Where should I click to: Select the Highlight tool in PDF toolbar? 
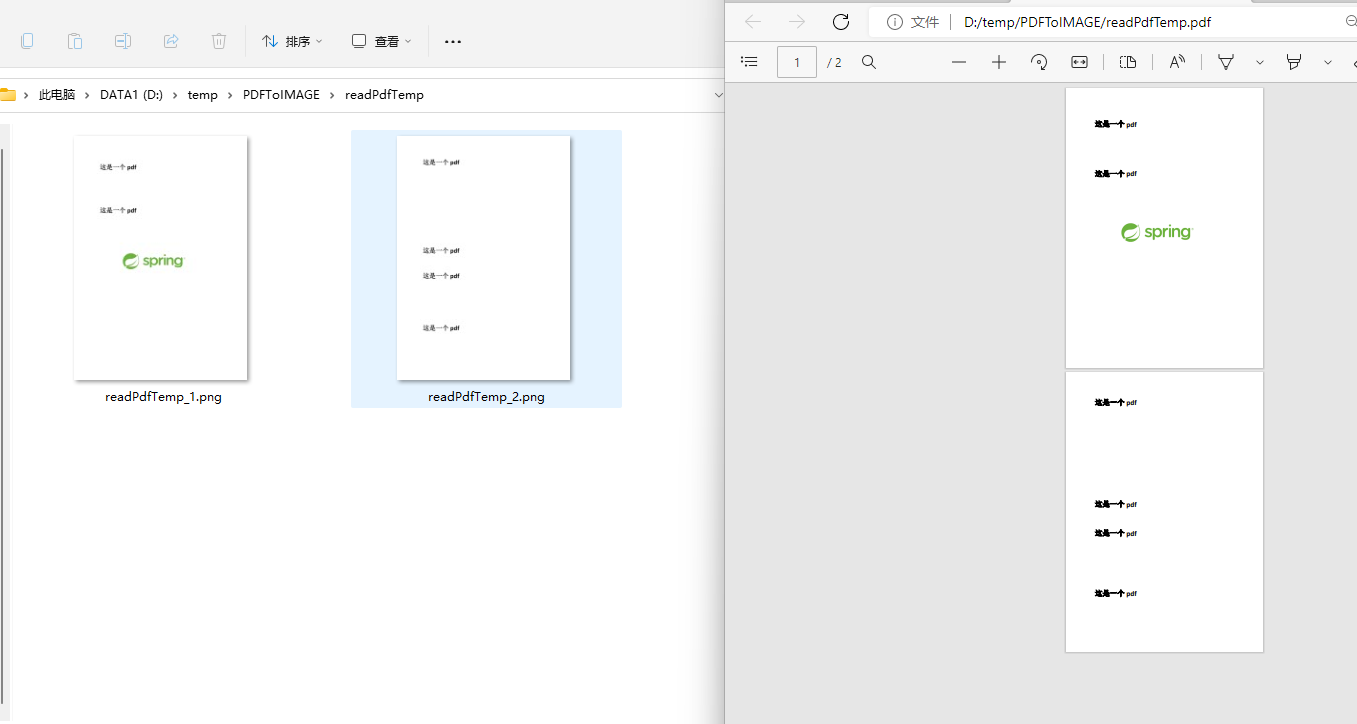coord(1294,62)
